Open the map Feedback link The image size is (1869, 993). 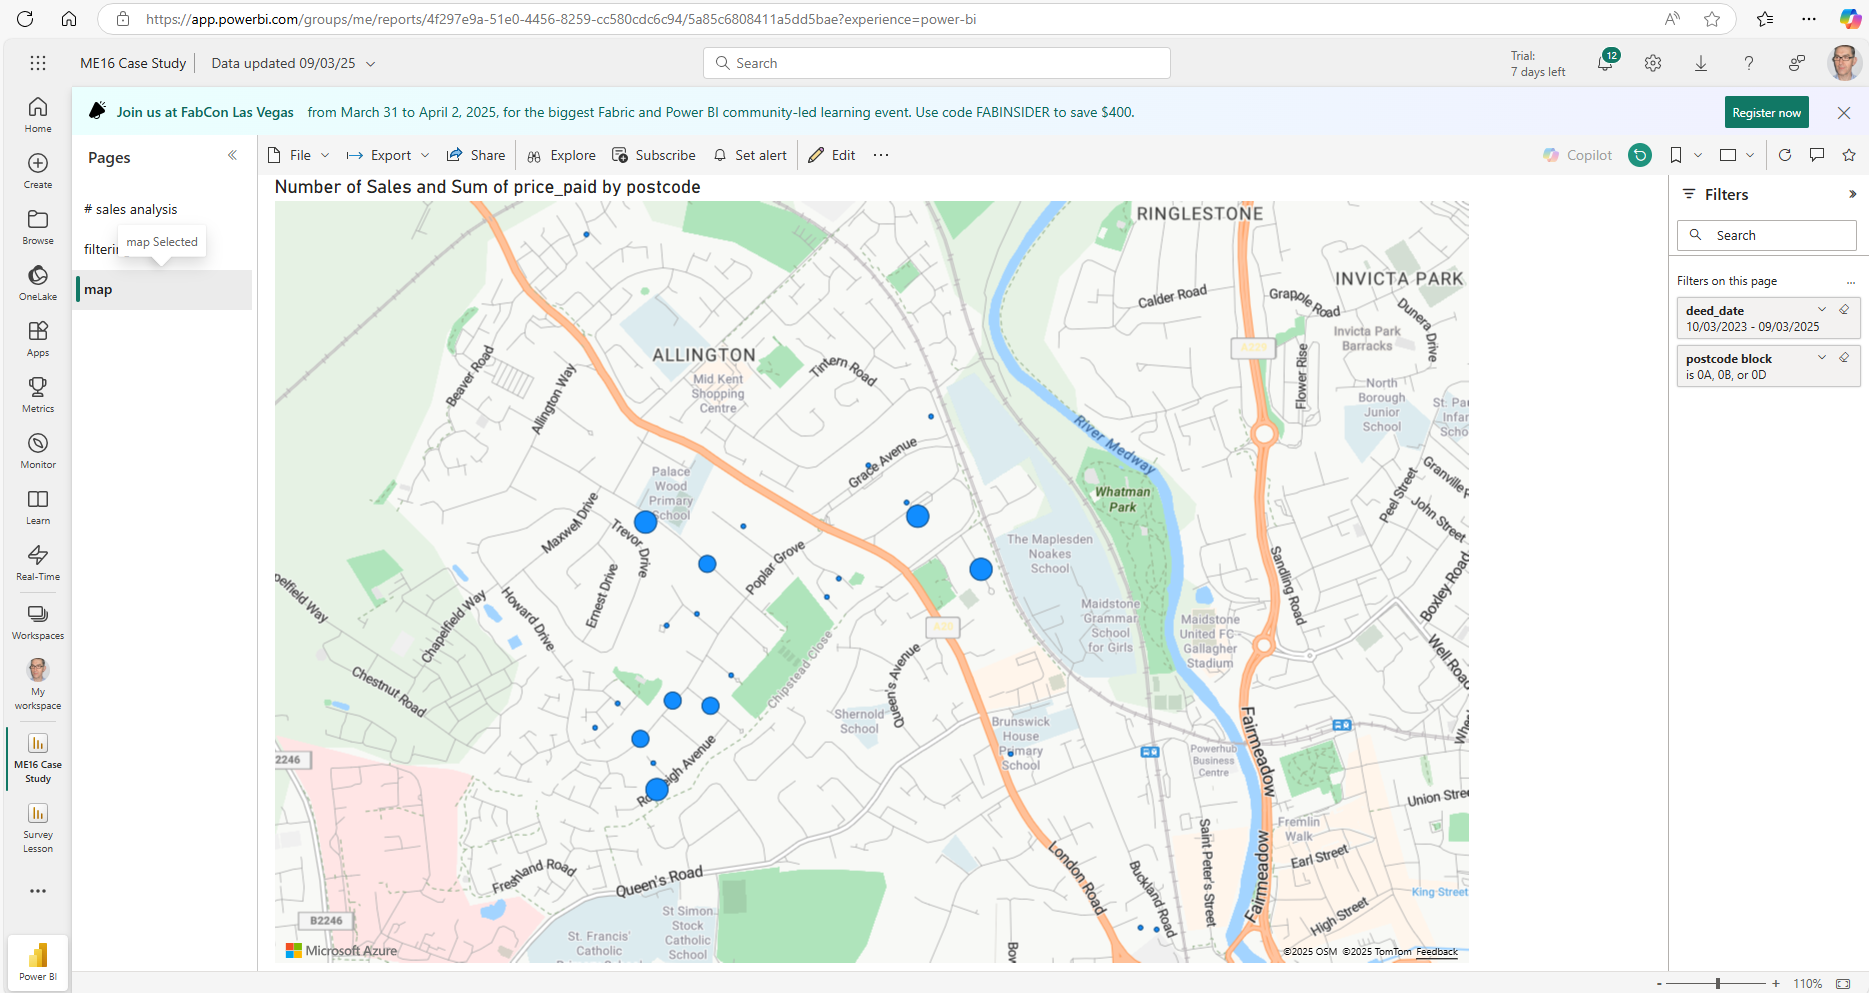click(x=1437, y=952)
